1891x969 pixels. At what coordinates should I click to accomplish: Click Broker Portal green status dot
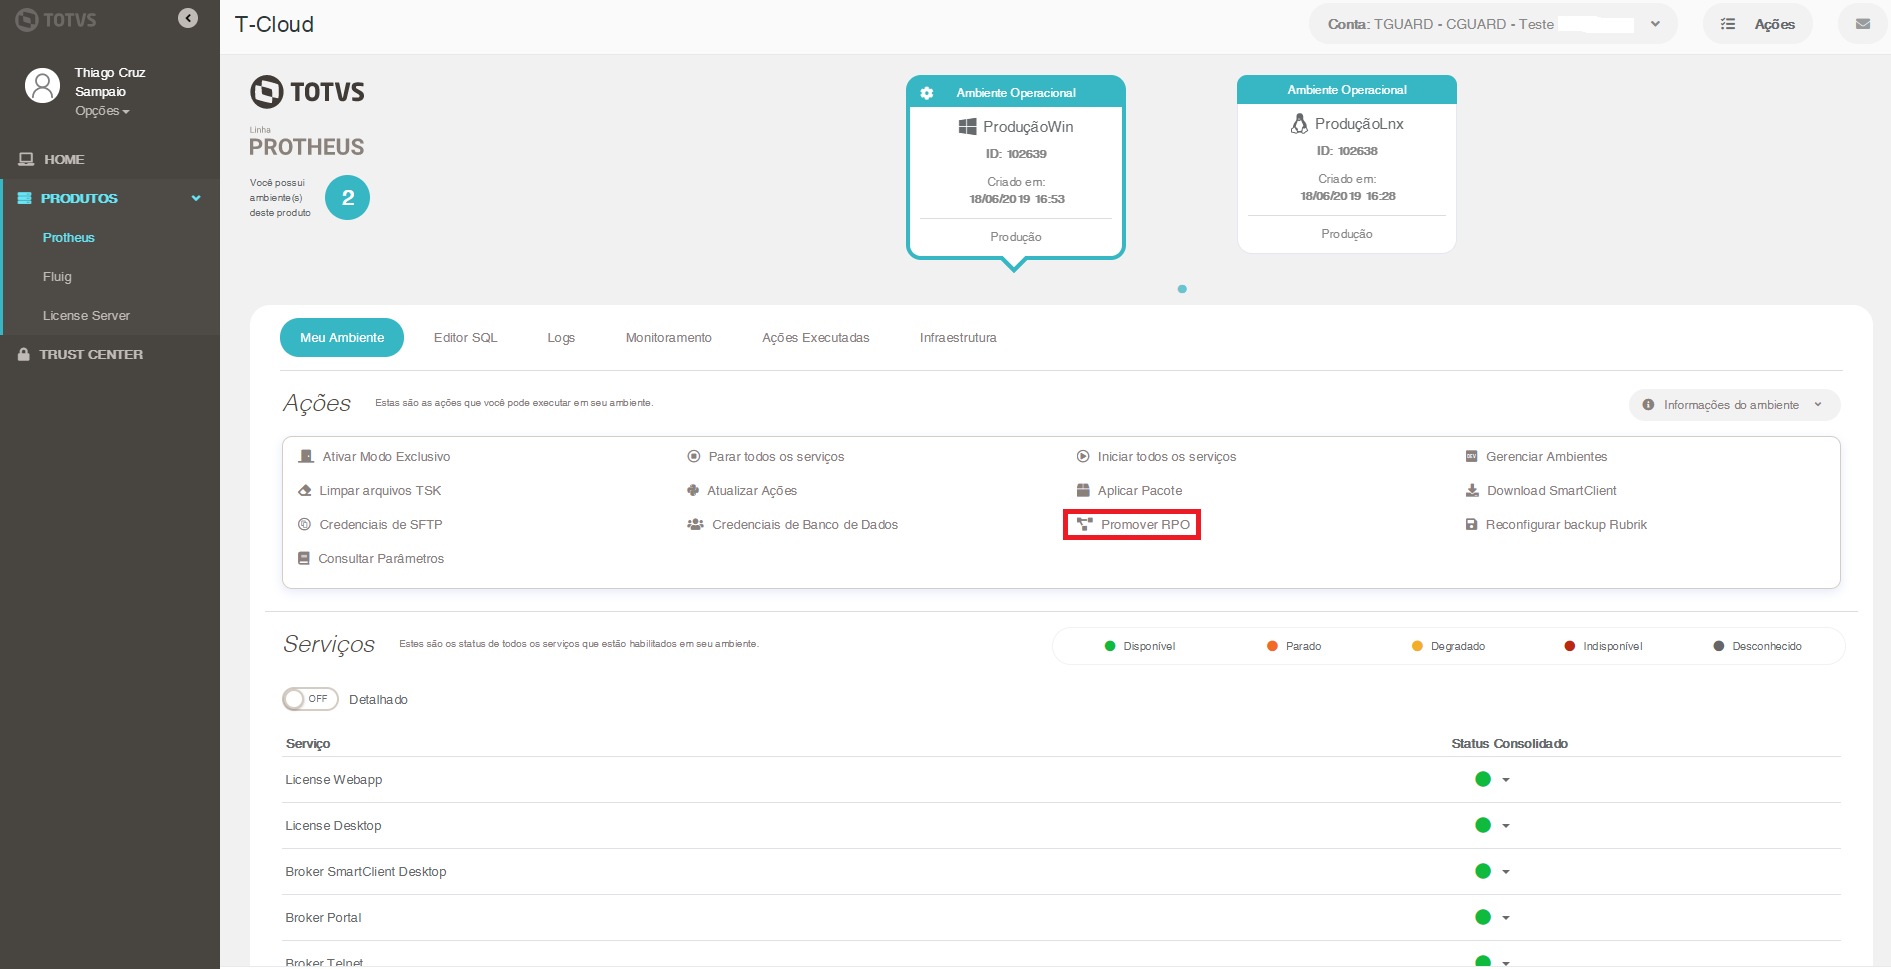[1483, 917]
